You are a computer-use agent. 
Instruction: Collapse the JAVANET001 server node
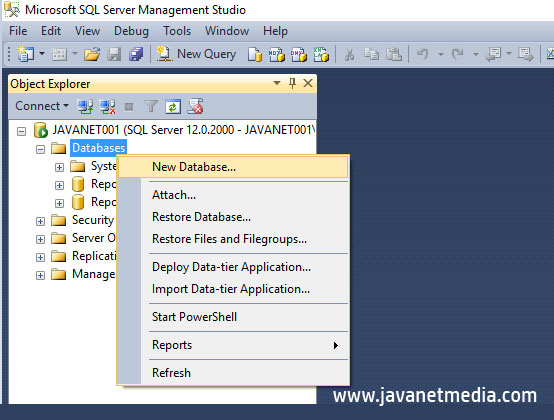22,132
